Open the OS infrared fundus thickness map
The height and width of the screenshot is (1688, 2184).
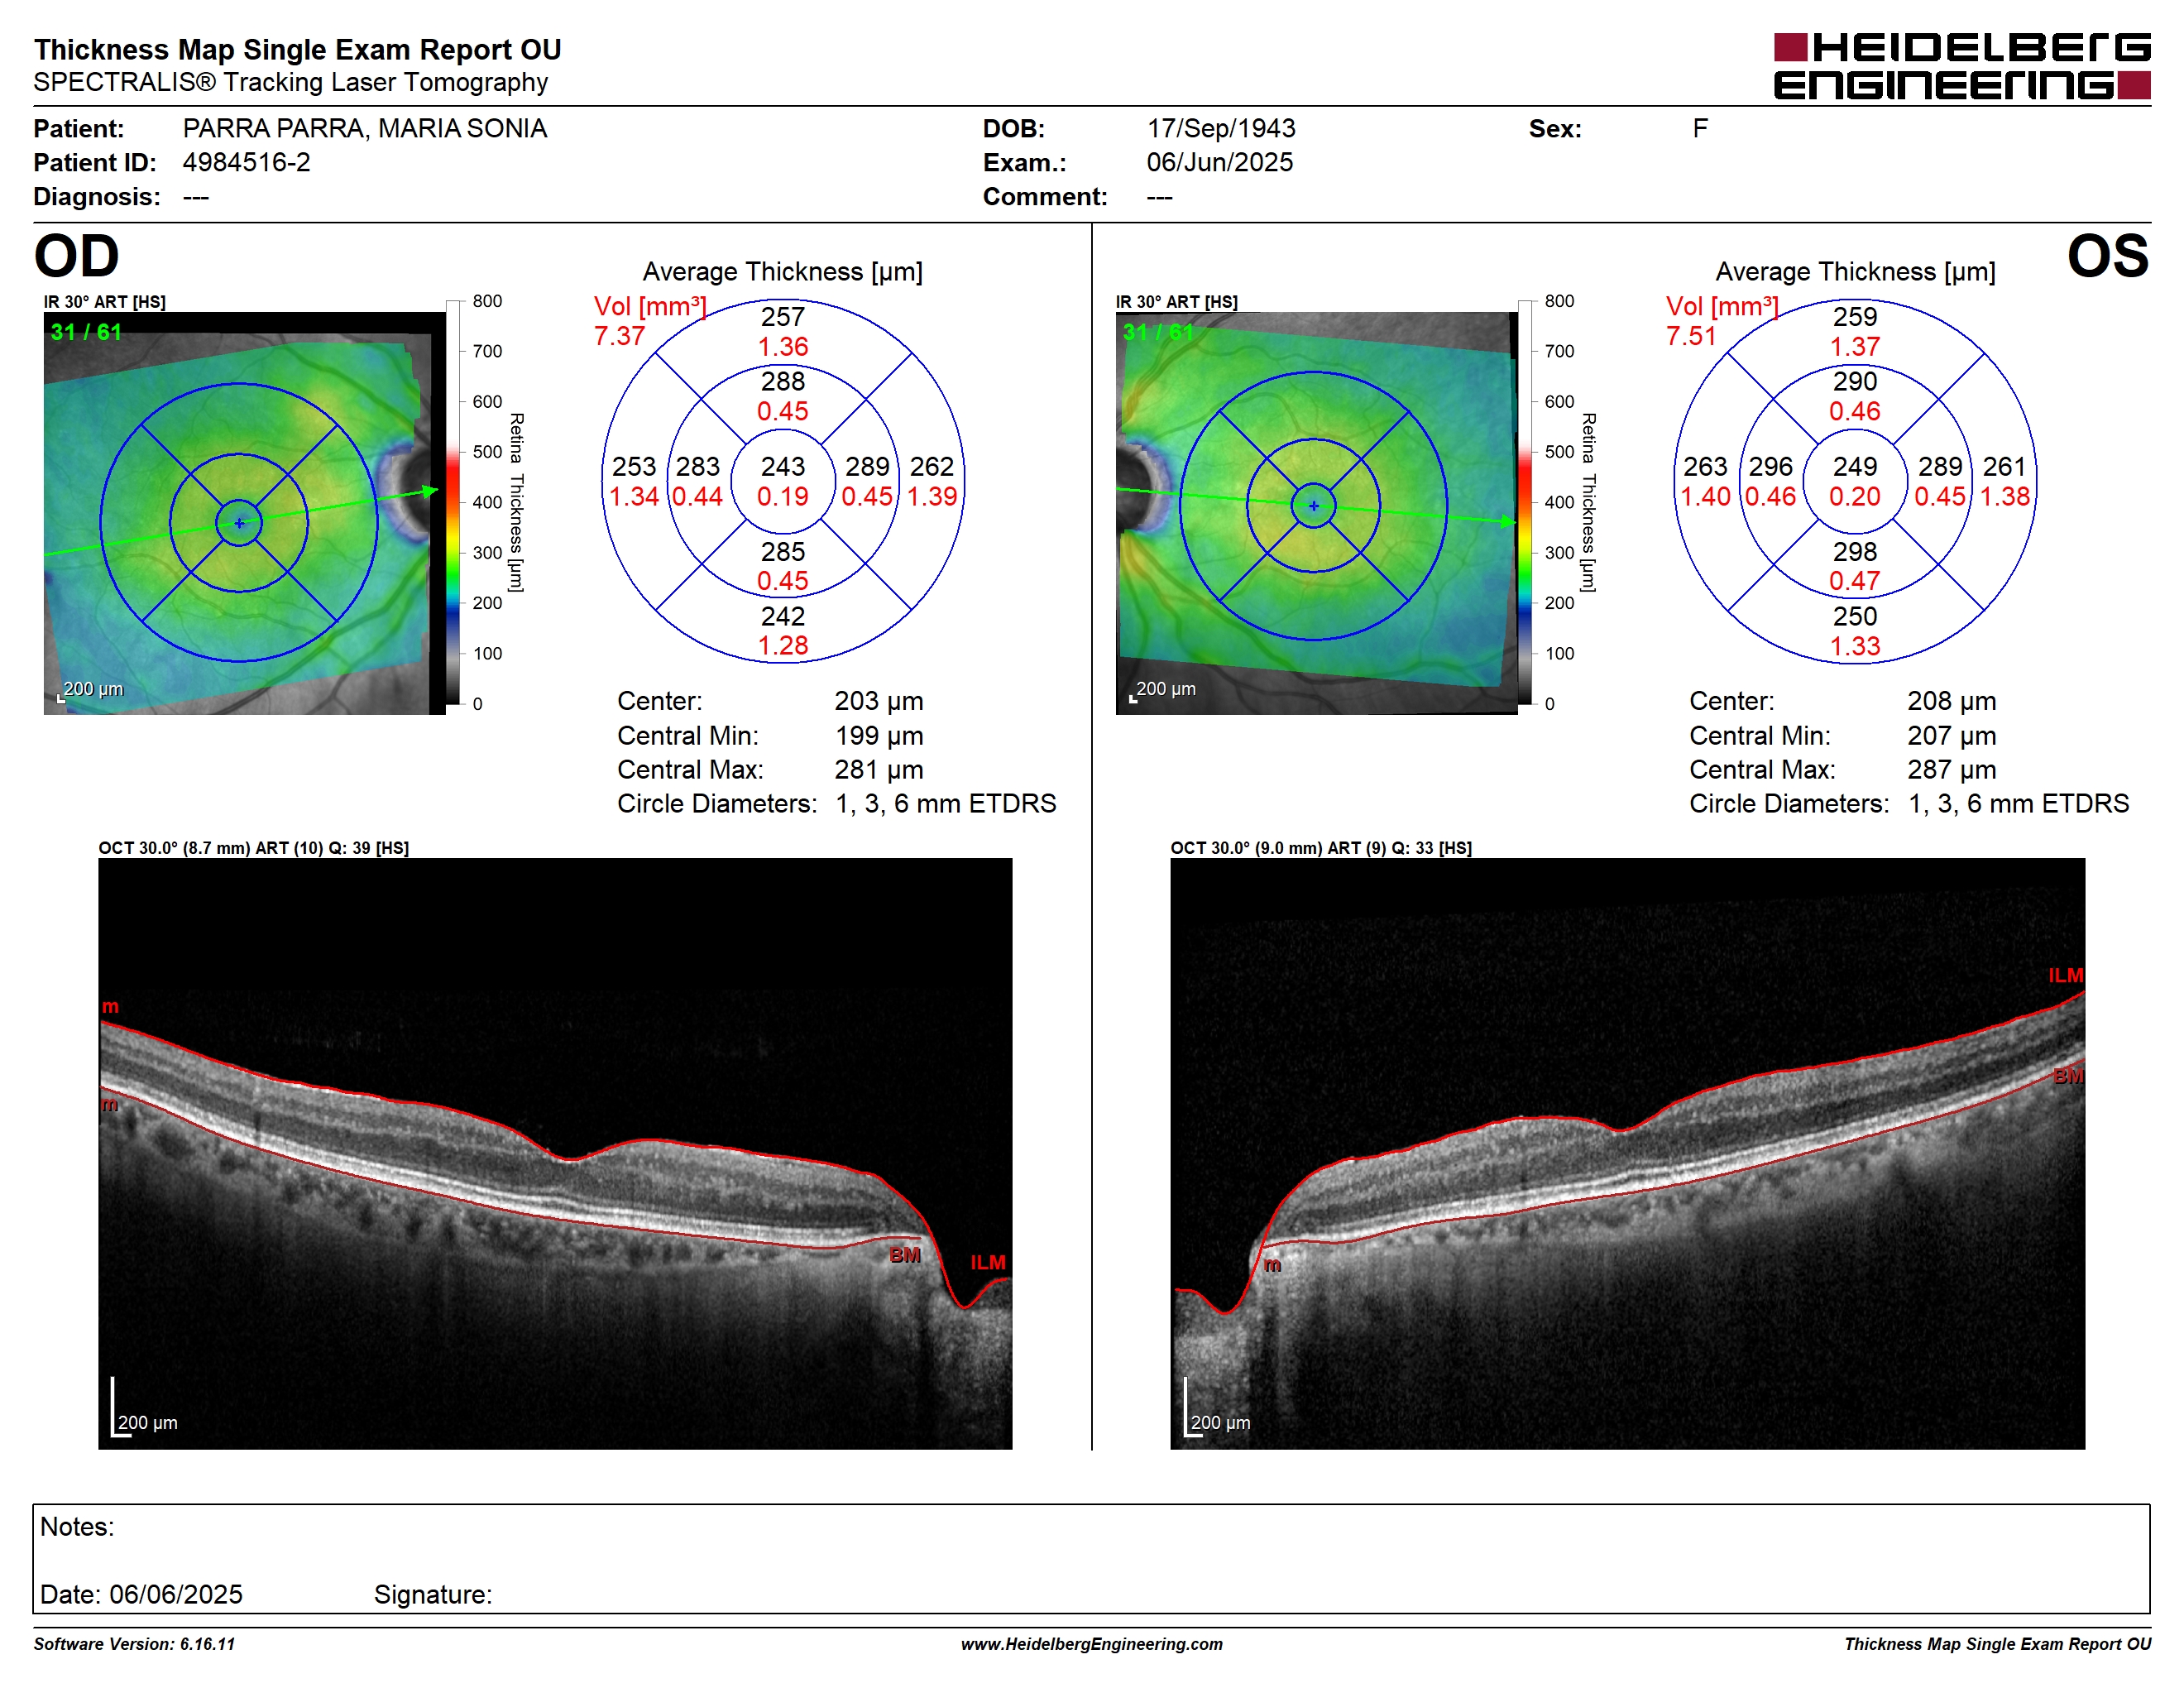coord(1316,513)
